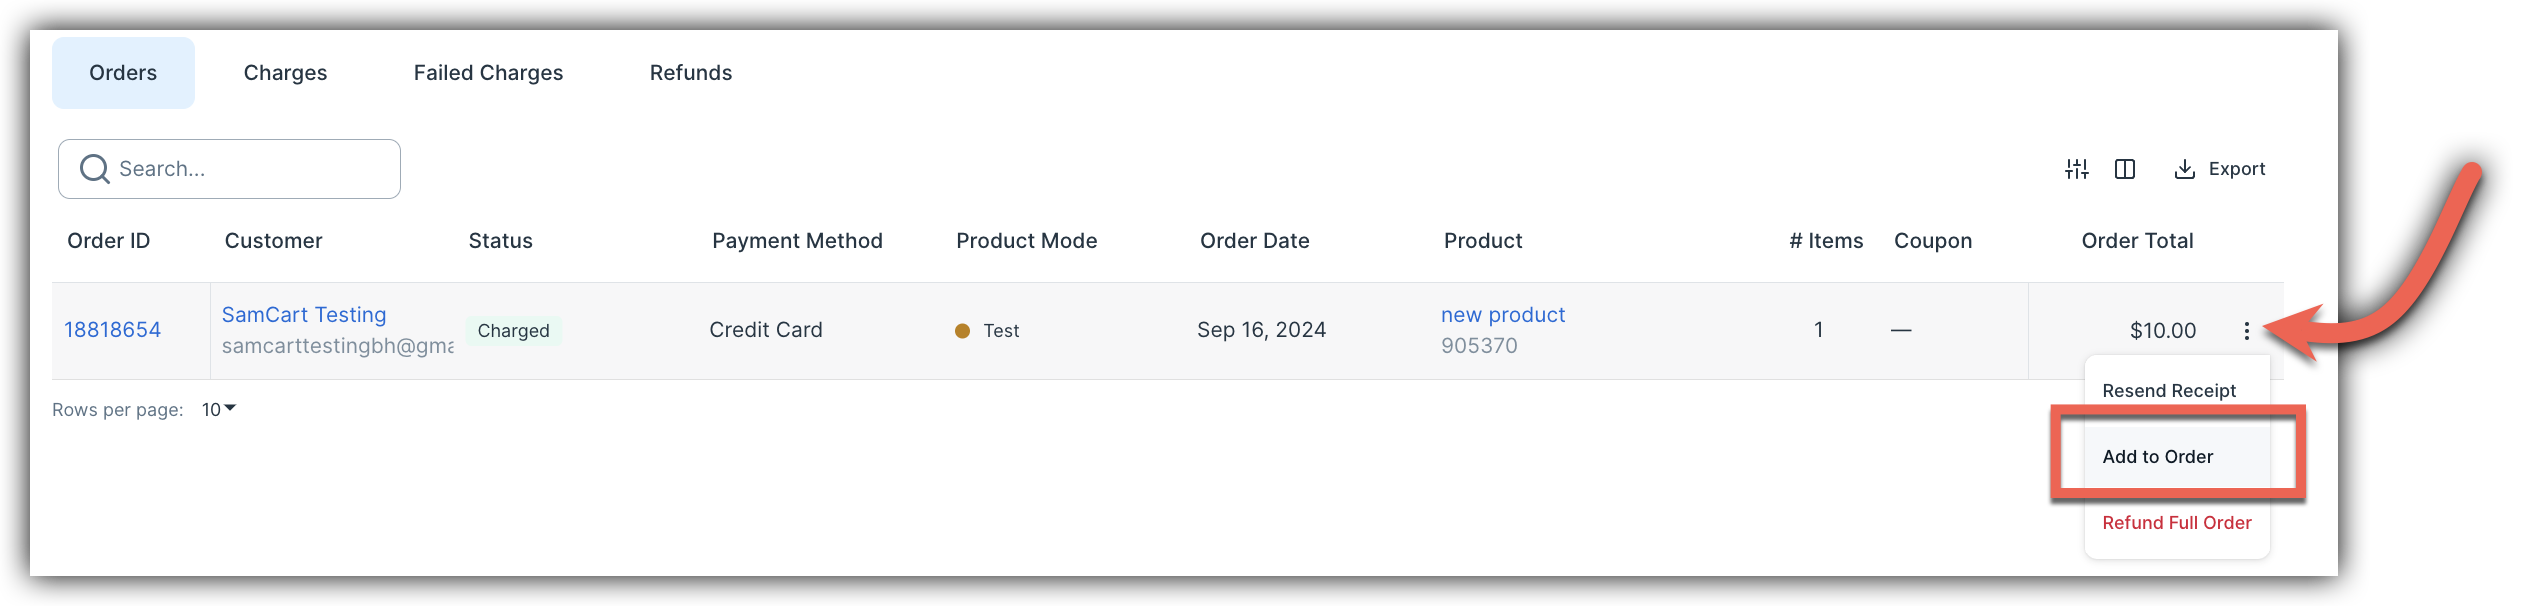Image resolution: width=2528 pixels, height=606 pixels.
Task: Switch to the Charges tab
Action: point(285,73)
